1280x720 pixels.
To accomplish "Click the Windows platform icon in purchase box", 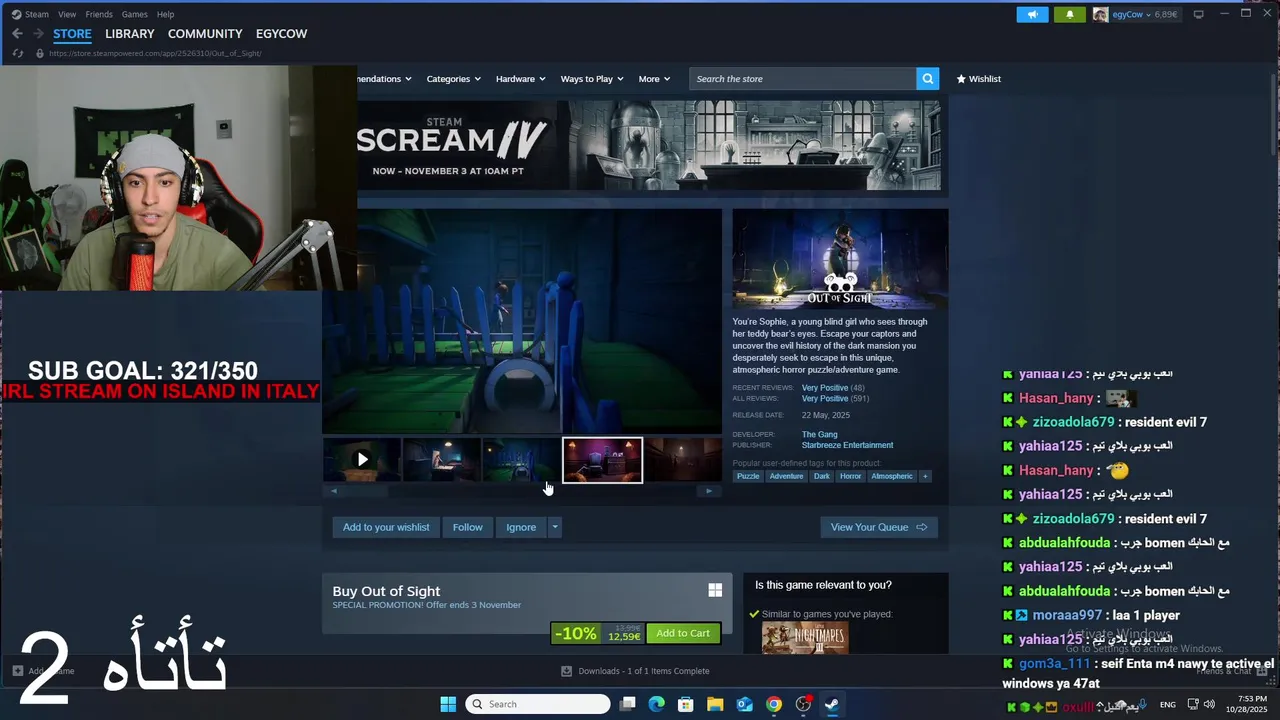I will 715,590.
